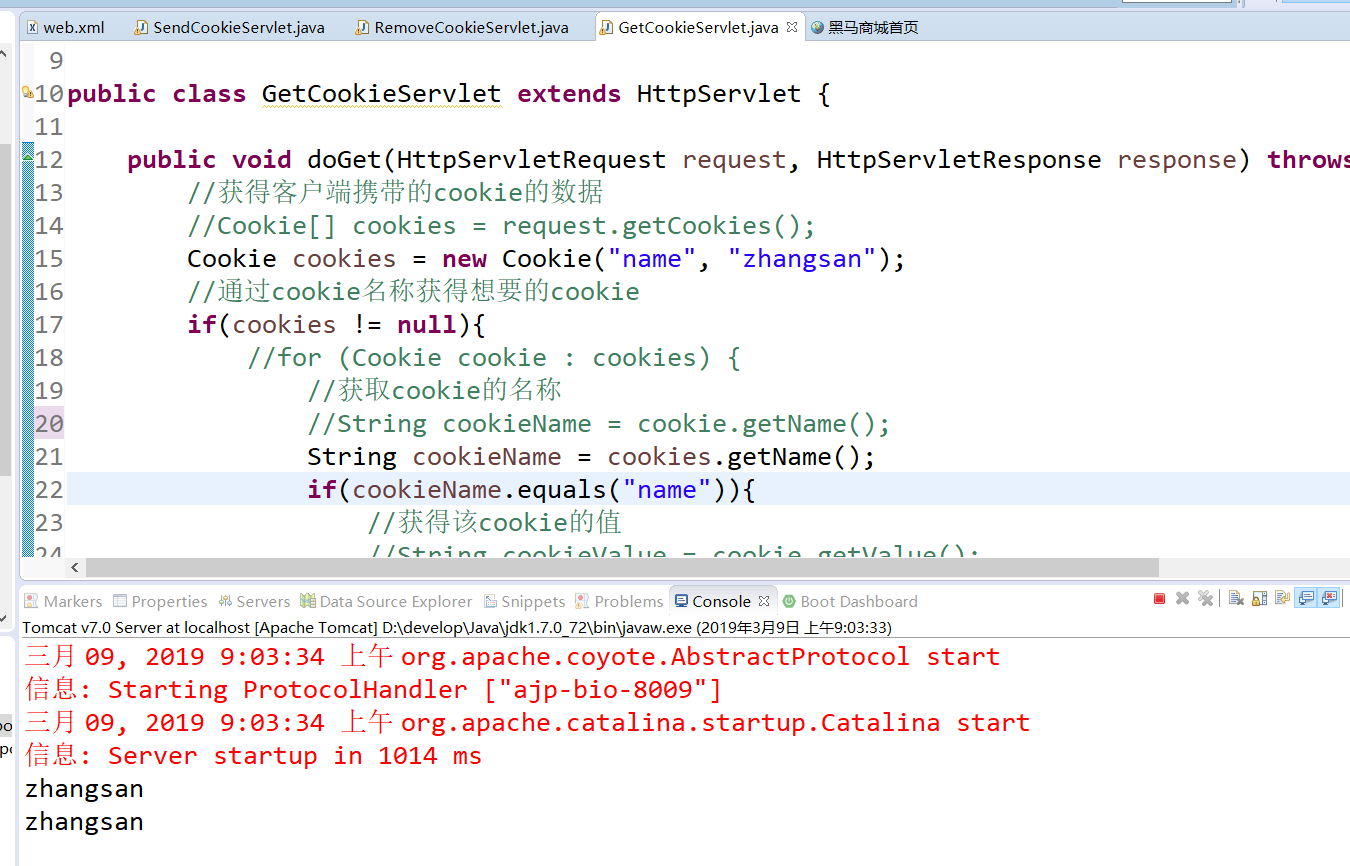Click the Terminate server icon
1350x866 pixels.
1159,599
